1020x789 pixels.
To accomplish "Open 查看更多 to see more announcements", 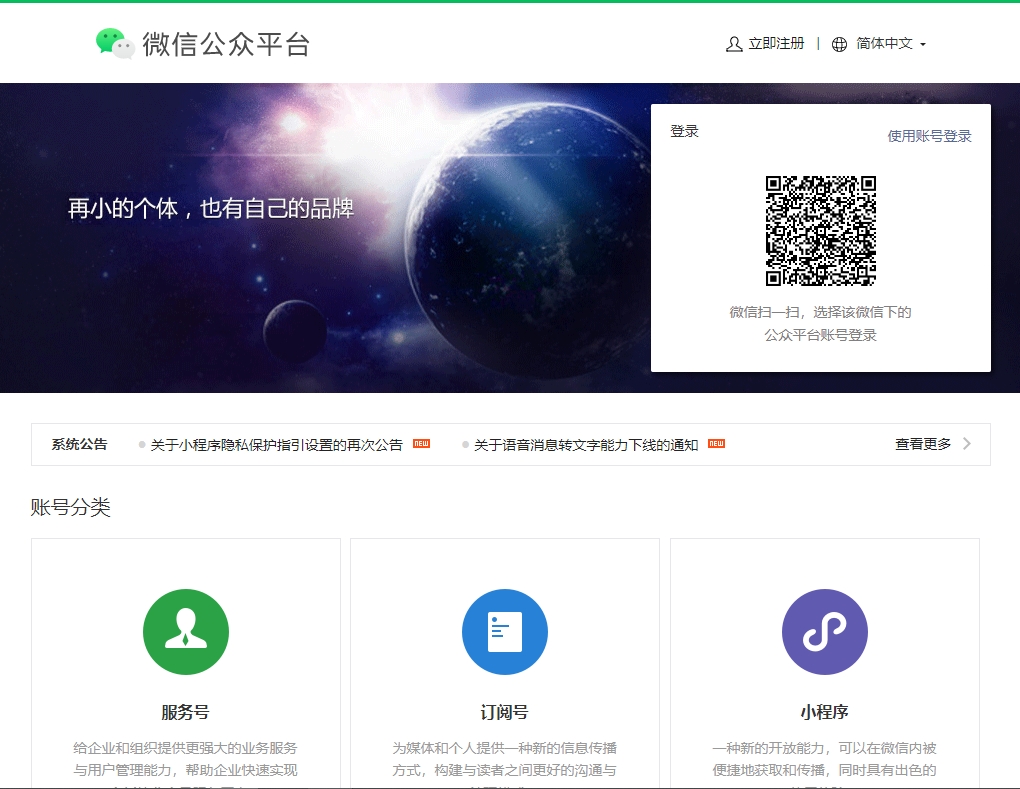I will click(x=922, y=444).
